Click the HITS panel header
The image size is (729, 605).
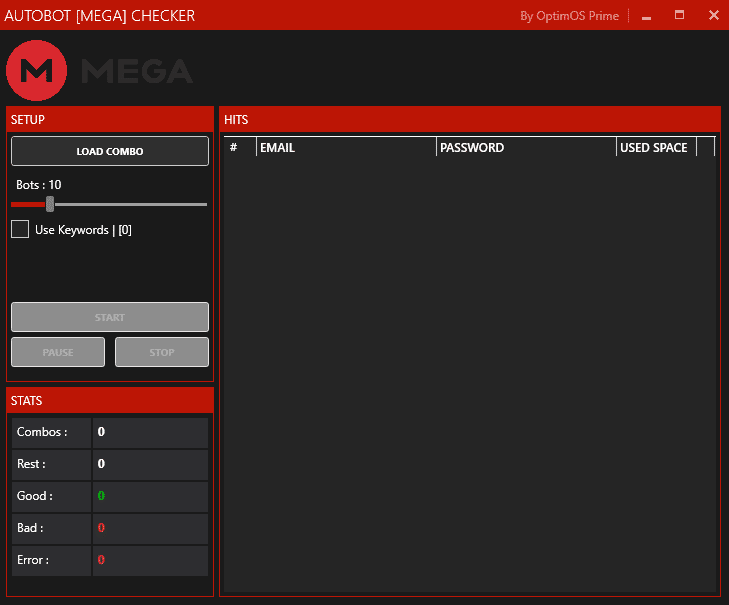pyautogui.click(x=470, y=120)
